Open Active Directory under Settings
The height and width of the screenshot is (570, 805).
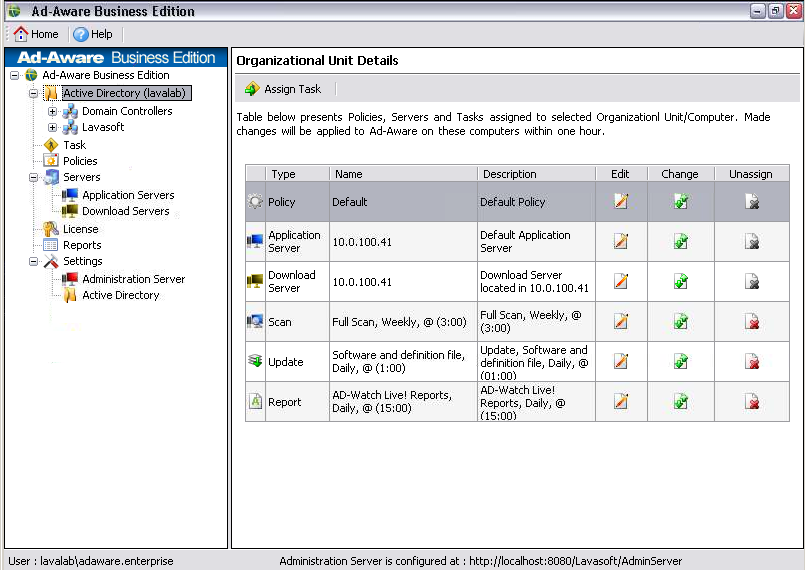tap(121, 295)
